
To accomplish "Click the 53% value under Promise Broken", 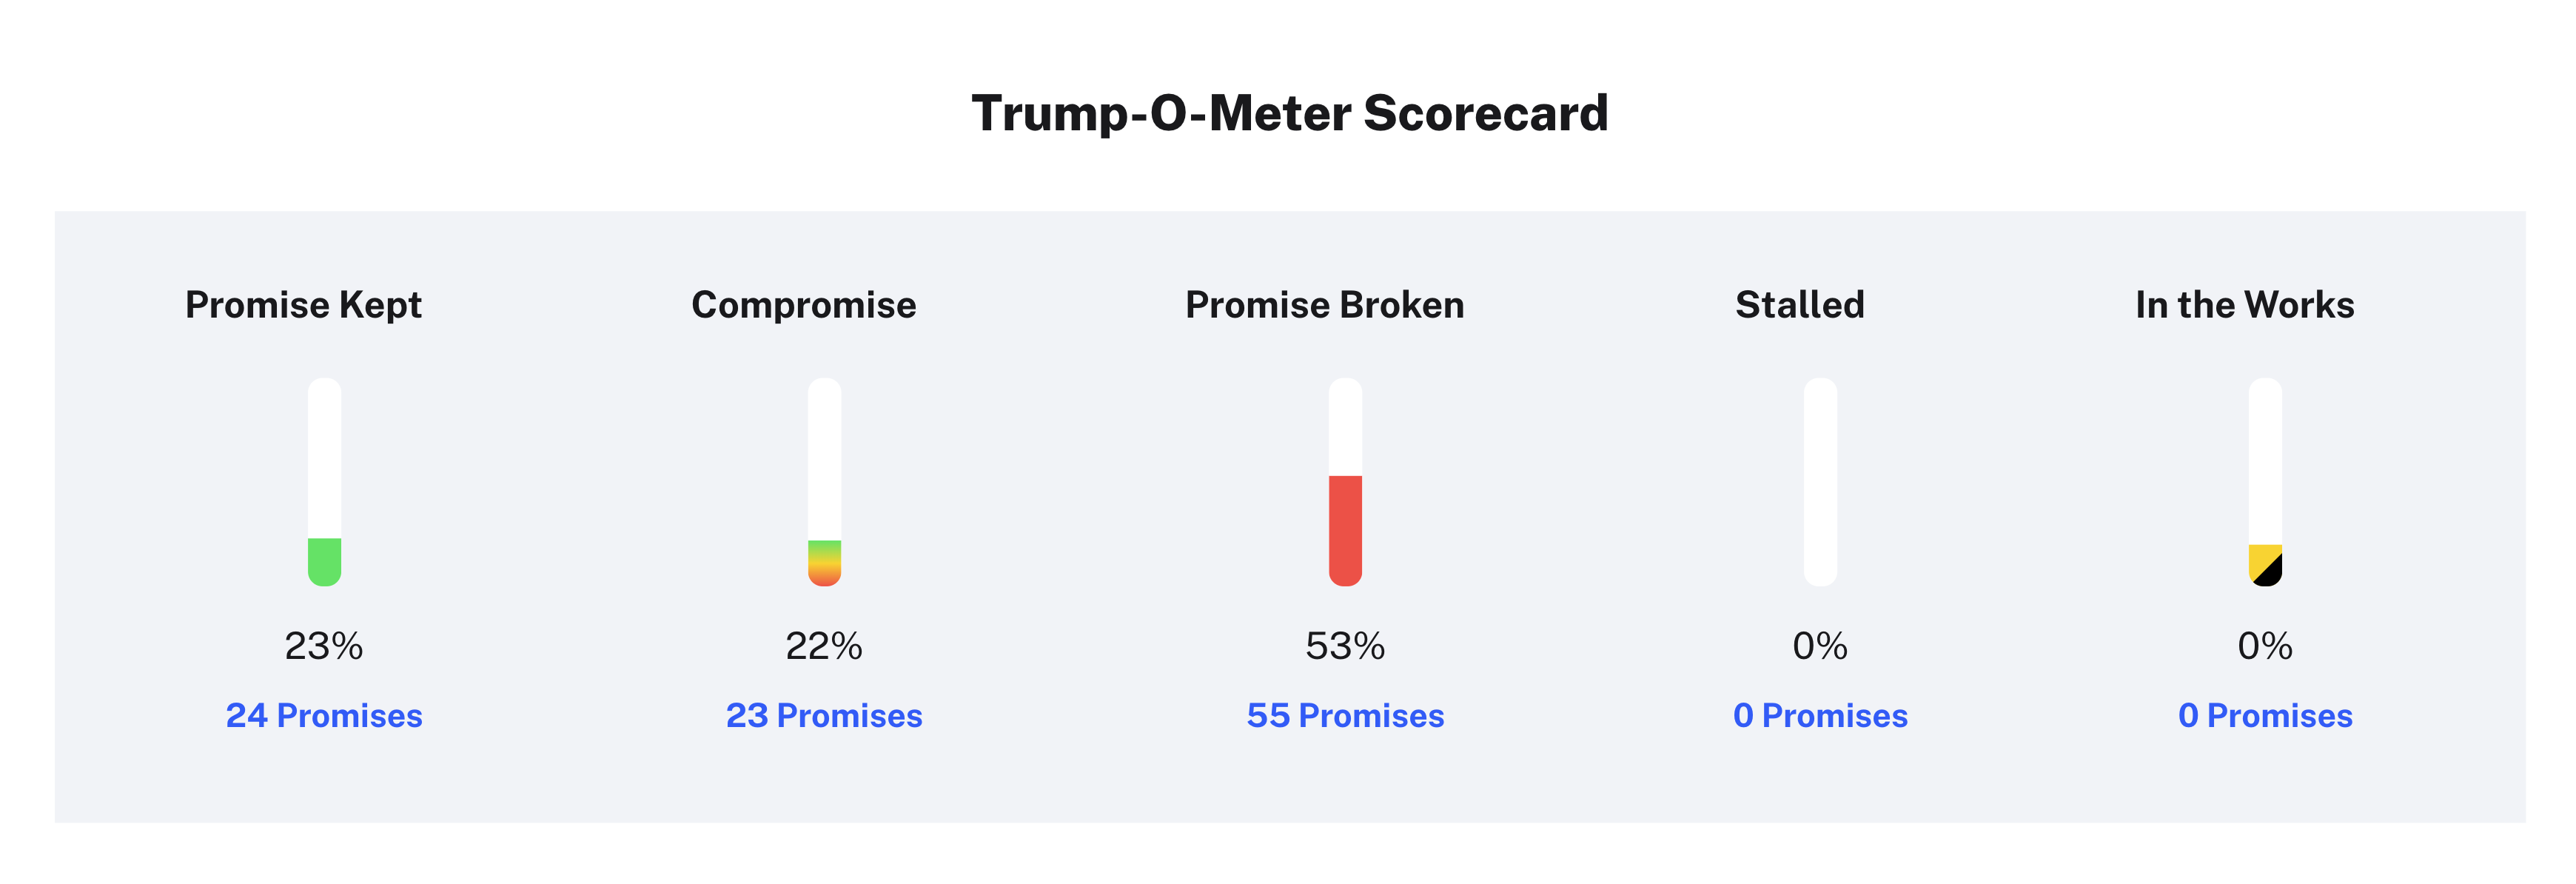I will point(1345,646).
